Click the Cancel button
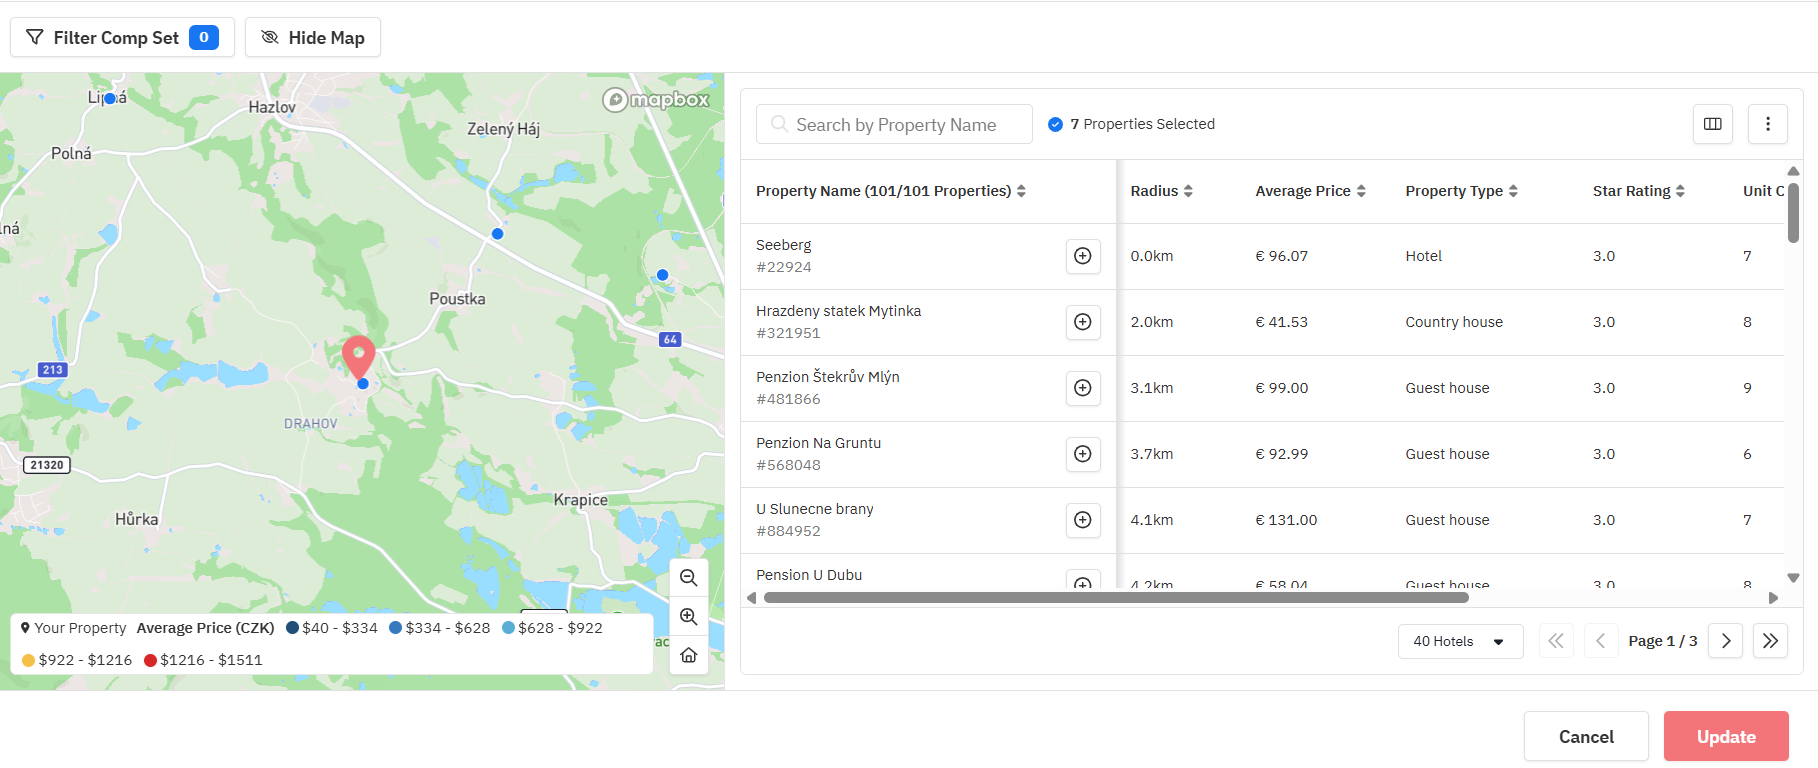 point(1585,737)
